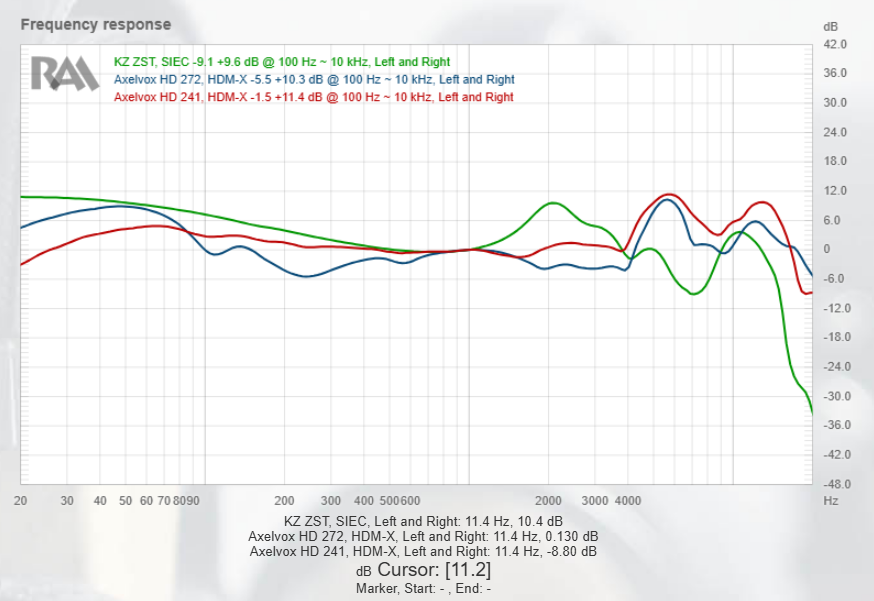The image size is (874, 601).
Task: Click the Frequency response title
Action: click(96, 25)
